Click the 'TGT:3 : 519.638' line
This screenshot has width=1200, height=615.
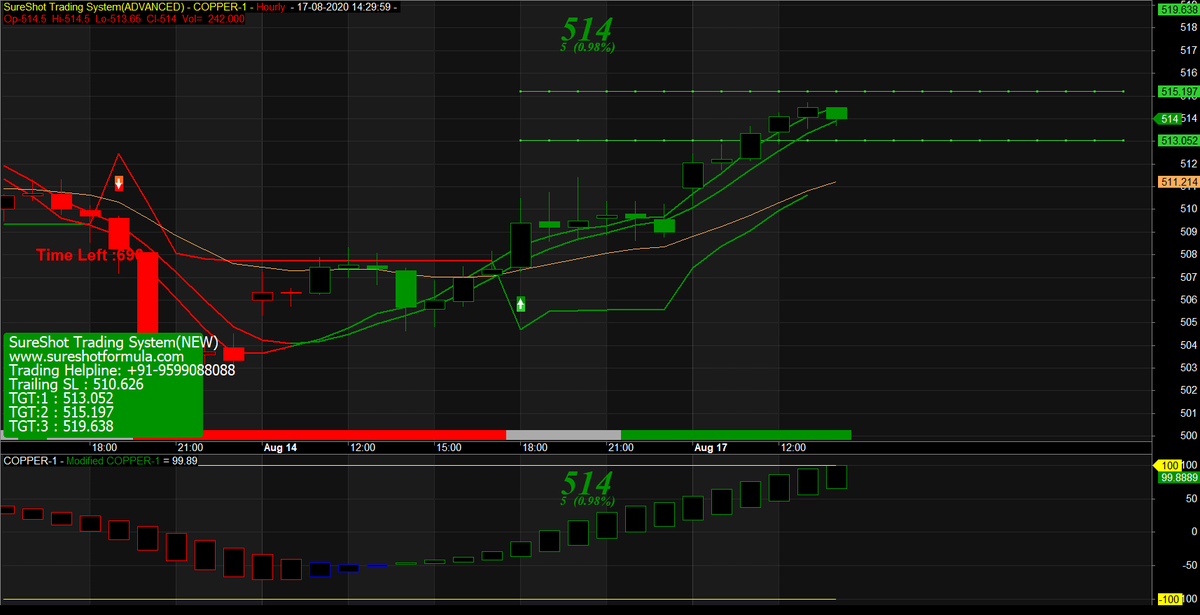point(61,426)
